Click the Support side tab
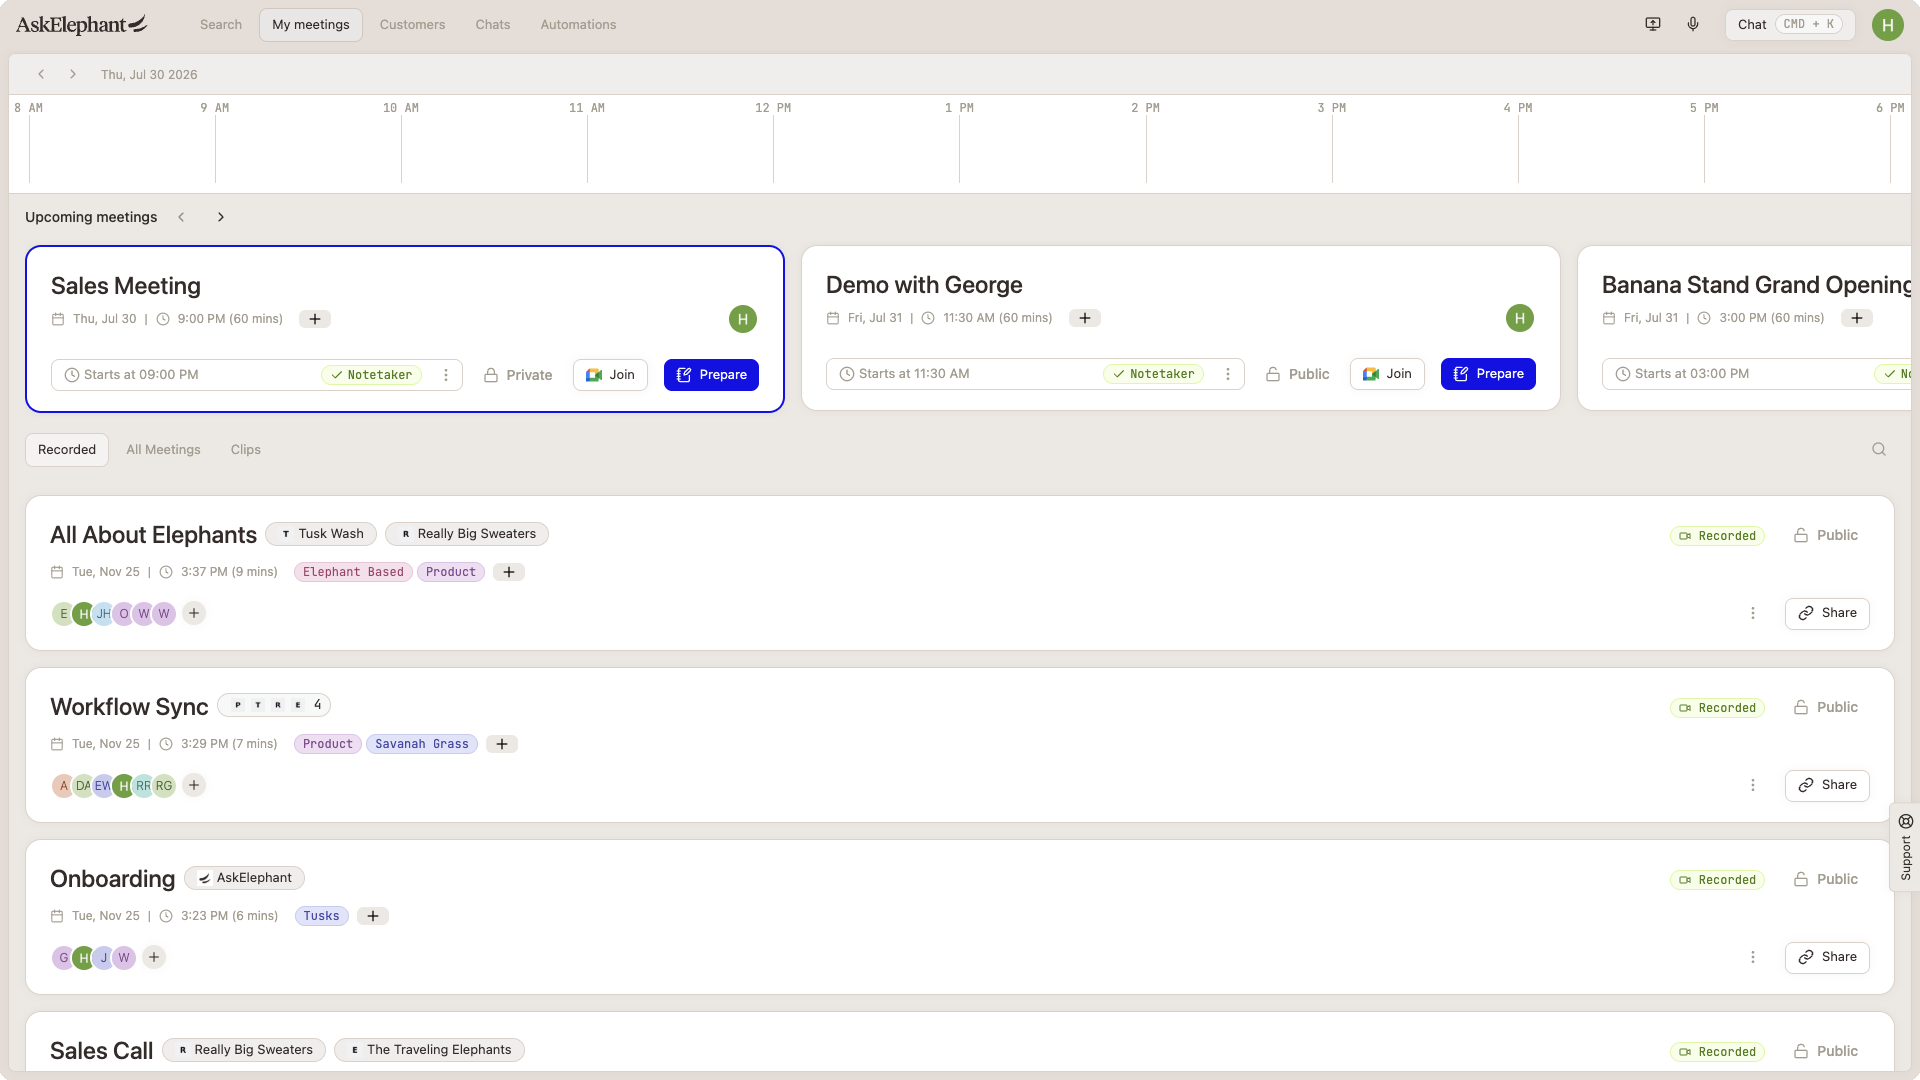 pyautogui.click(x=1905, y=846)
